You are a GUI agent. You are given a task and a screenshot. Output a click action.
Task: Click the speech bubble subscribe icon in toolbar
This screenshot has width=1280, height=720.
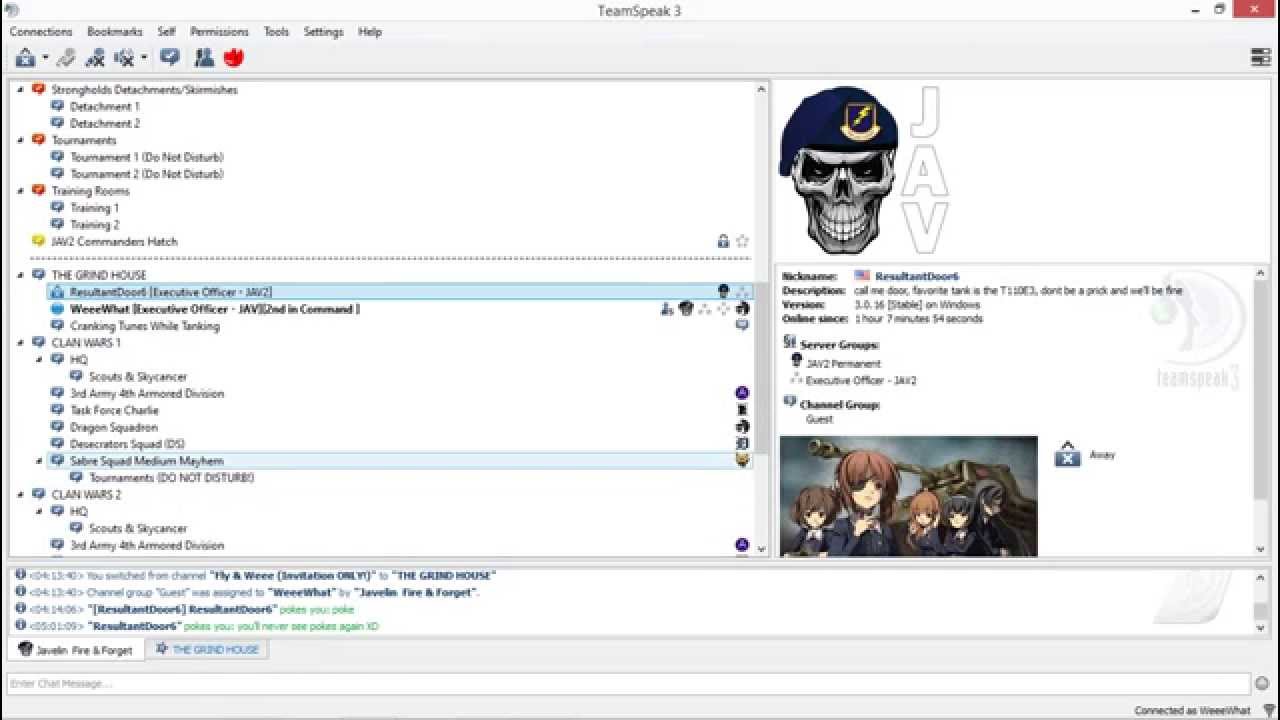tap(170, 58)
